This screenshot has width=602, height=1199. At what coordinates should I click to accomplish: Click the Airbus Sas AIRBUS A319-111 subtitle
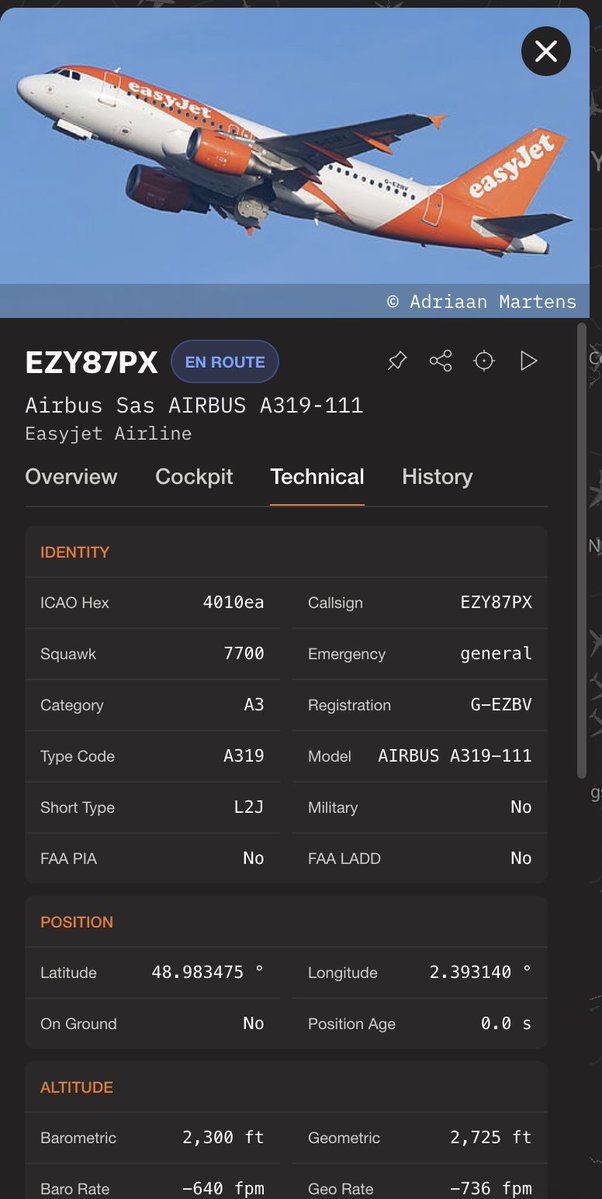pyautogui.click(x=194, y=405)
